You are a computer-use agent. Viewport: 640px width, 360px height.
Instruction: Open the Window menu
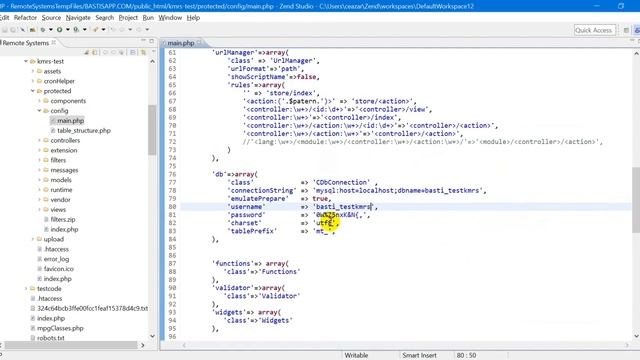tap(170, 18)
